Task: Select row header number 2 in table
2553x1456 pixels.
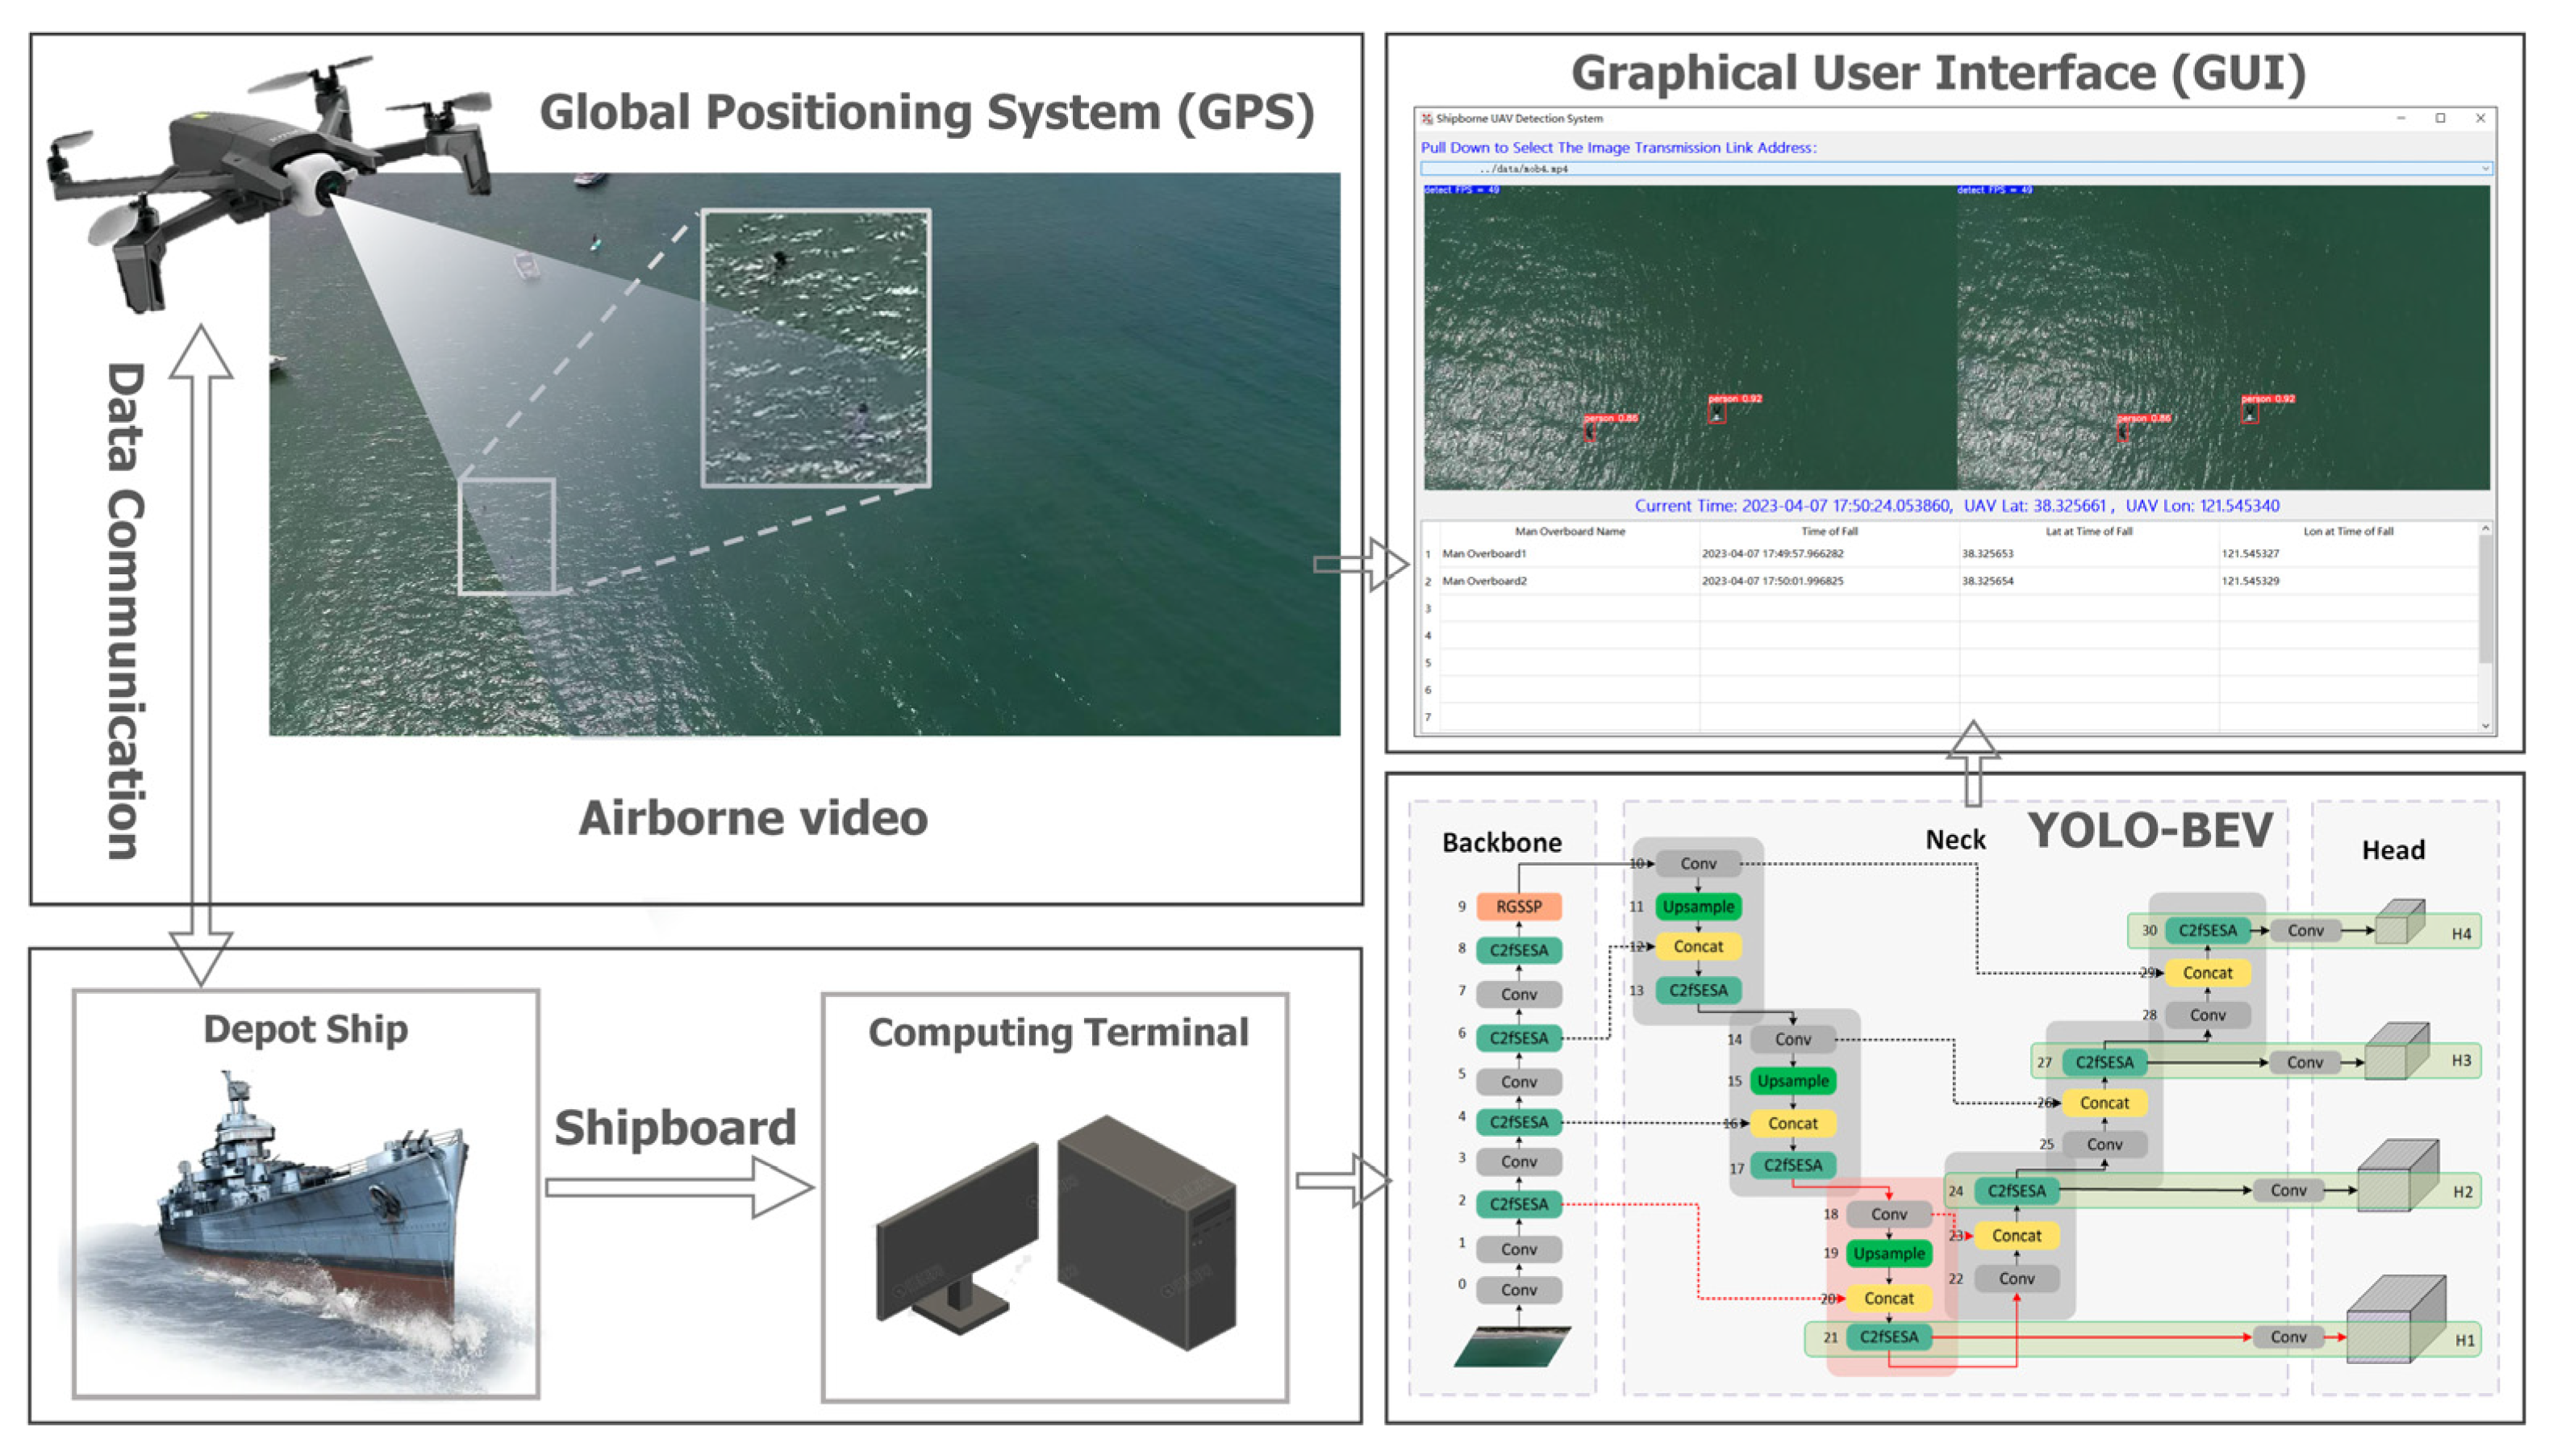Action: click(1428, 581)
